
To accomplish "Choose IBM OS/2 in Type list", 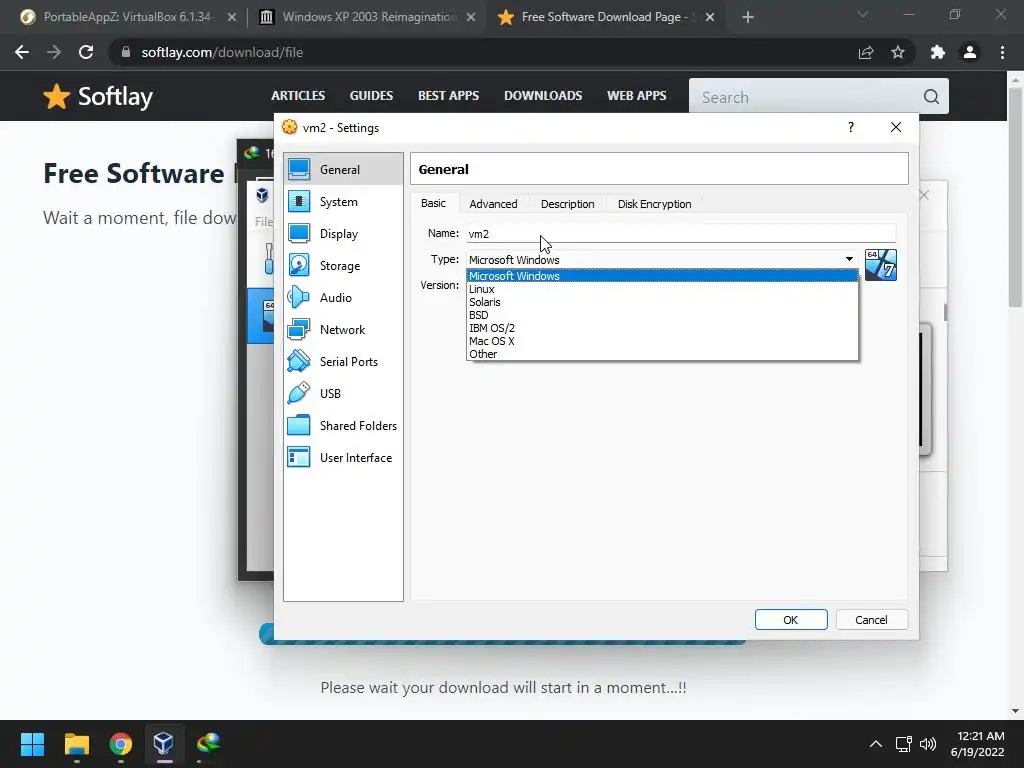I will click(662, 328).
